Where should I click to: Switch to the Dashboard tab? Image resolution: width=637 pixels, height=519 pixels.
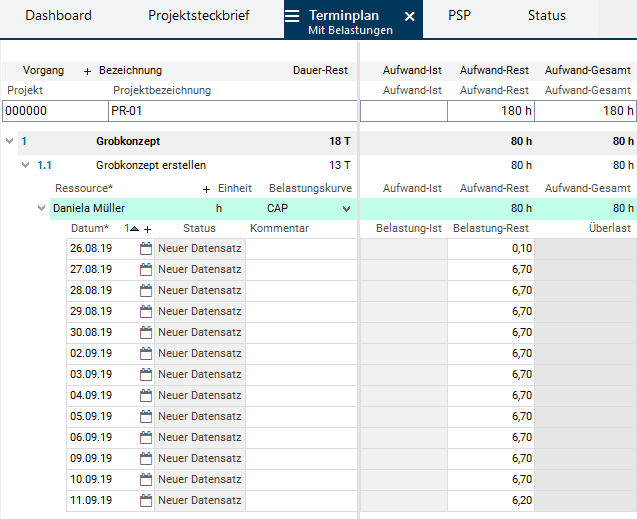click(x=58, y=15)
